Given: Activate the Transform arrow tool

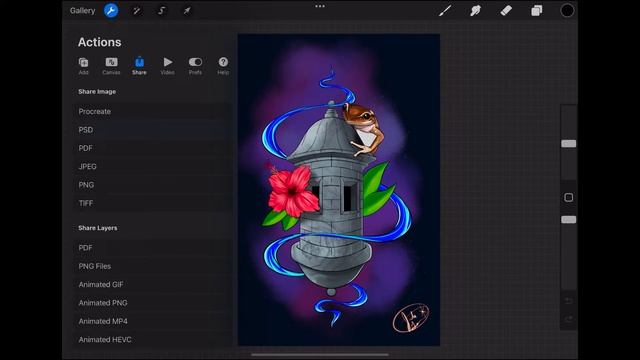Looking at the screenshot, I should (x=187, y=11).
